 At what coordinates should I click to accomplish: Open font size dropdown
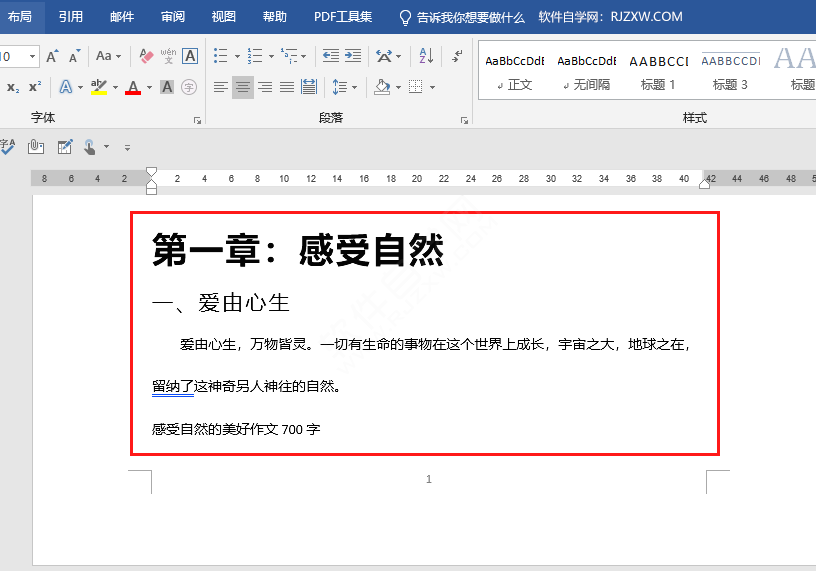(x=32, y=56)
